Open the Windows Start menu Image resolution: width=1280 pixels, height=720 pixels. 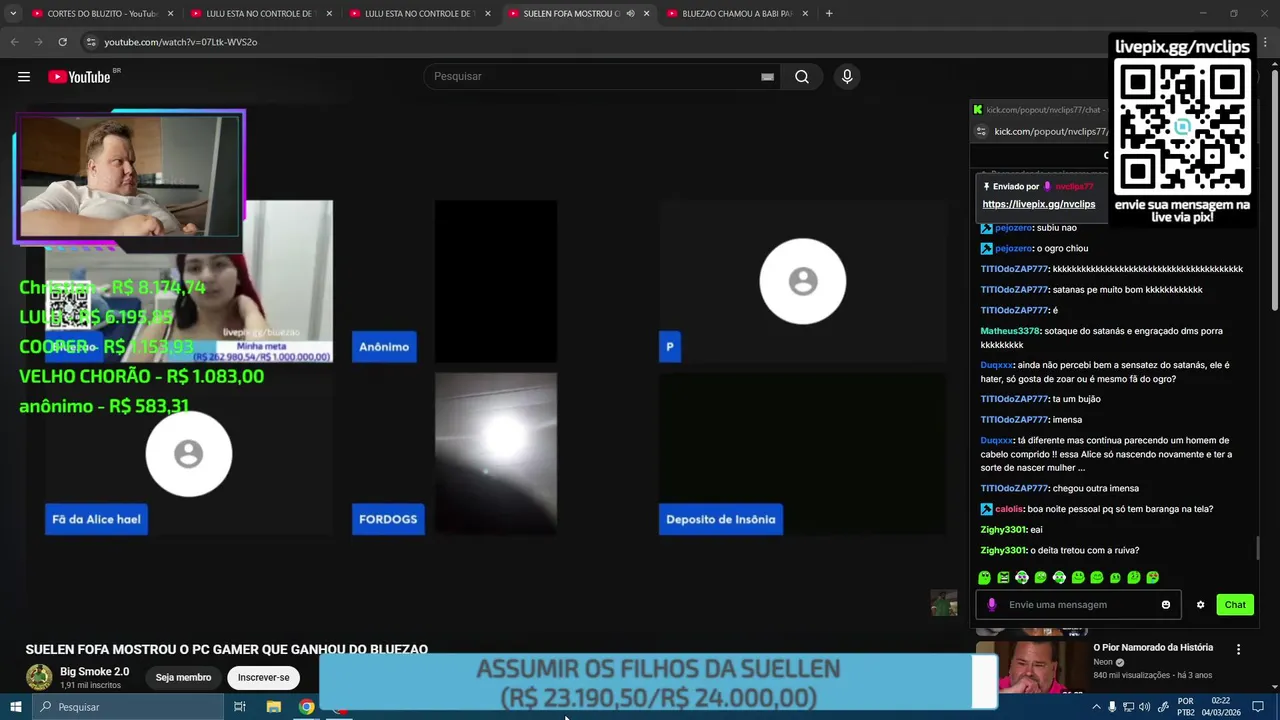(16, 707)
